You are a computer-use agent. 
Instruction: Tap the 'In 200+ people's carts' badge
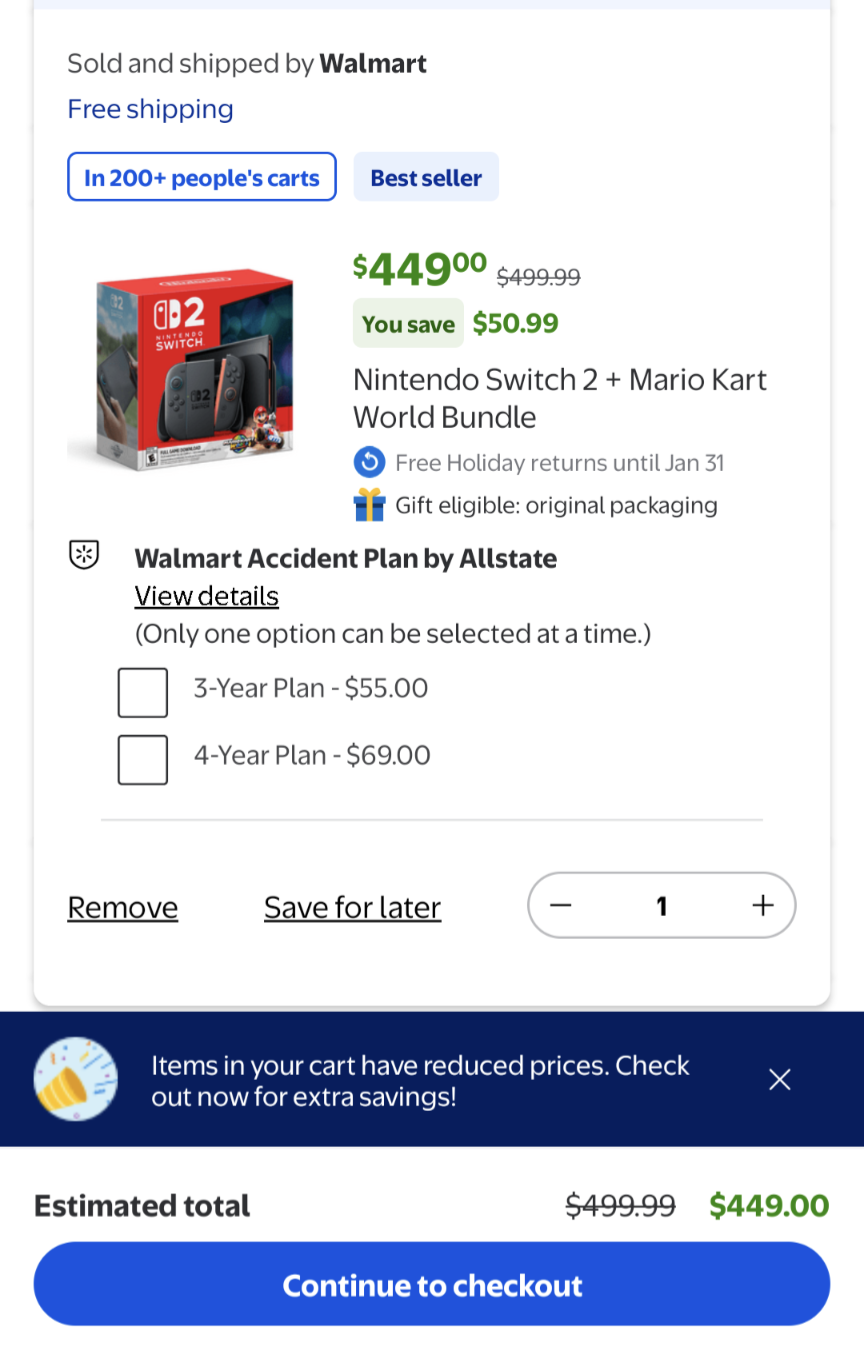[202, 177]
